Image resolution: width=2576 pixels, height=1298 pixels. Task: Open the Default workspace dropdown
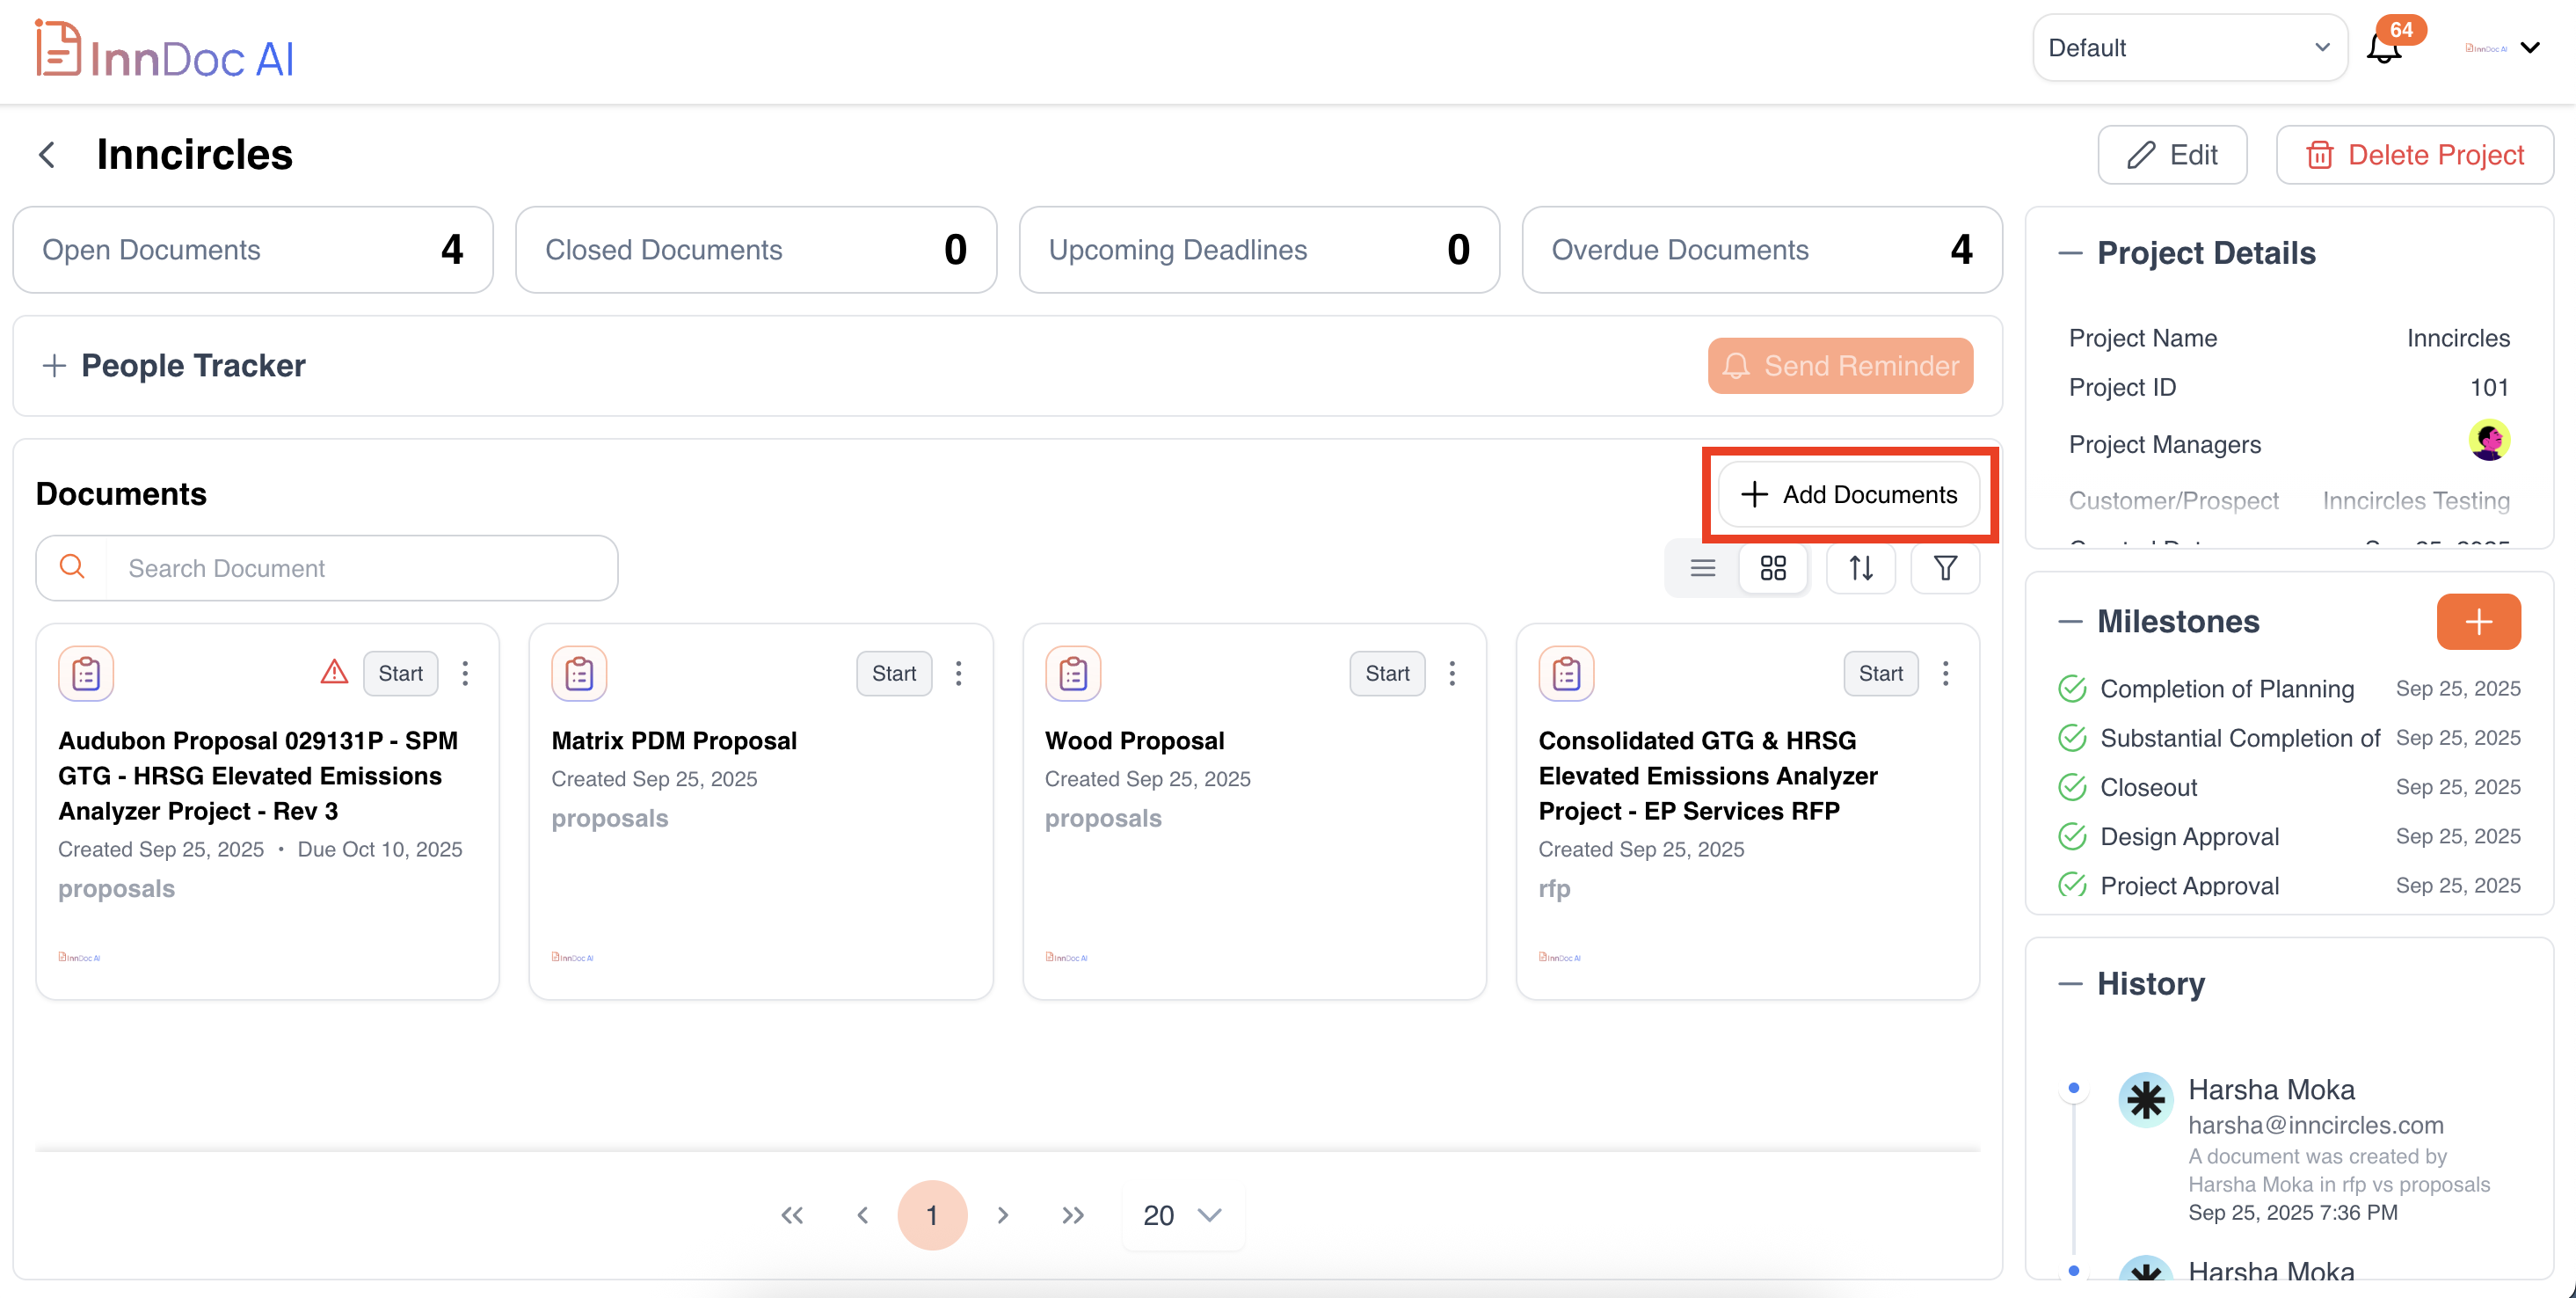tap(2188, 48)
